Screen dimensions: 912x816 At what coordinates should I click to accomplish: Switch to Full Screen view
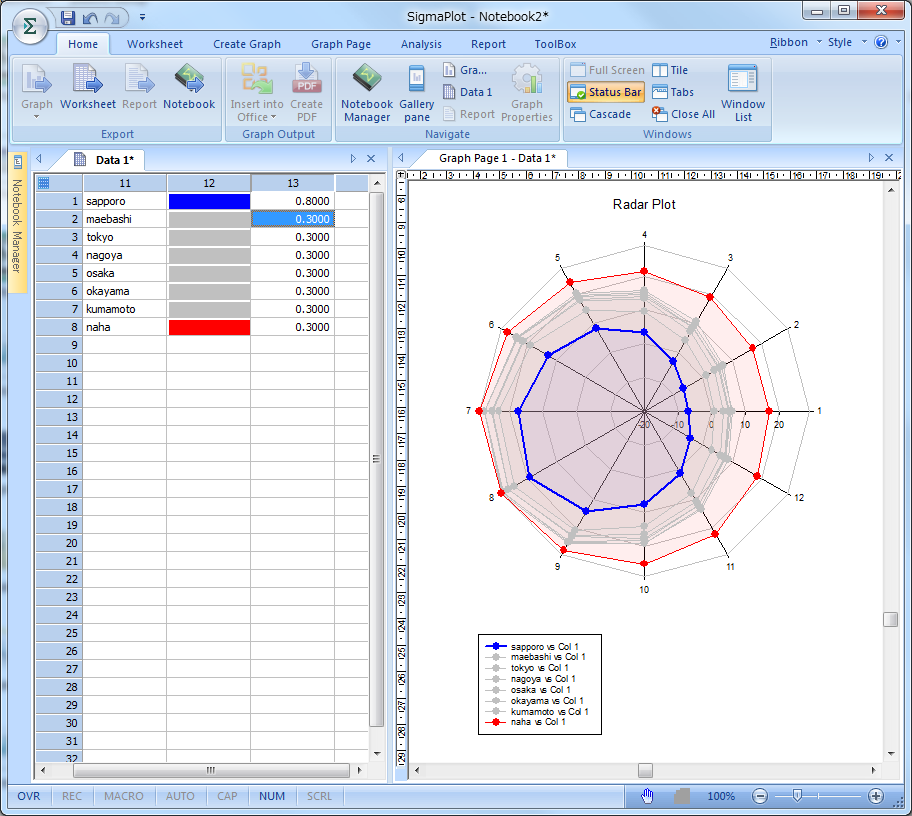607,70
